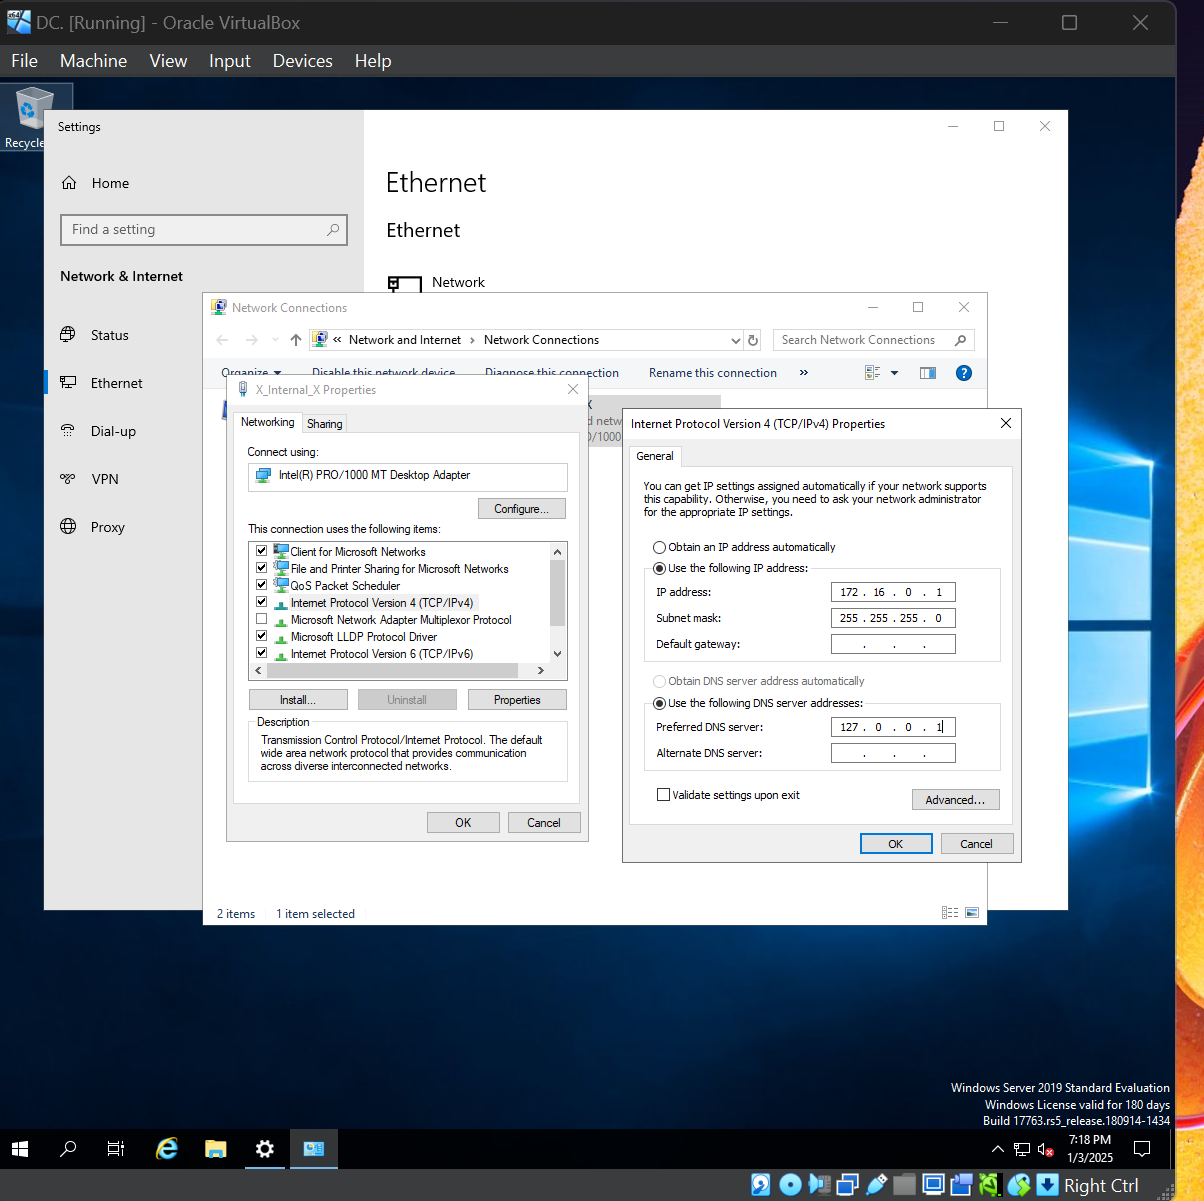The image size is (1204, 1201).
Task: Check Validate settings upon exit
Action: [x=663, y=795]
